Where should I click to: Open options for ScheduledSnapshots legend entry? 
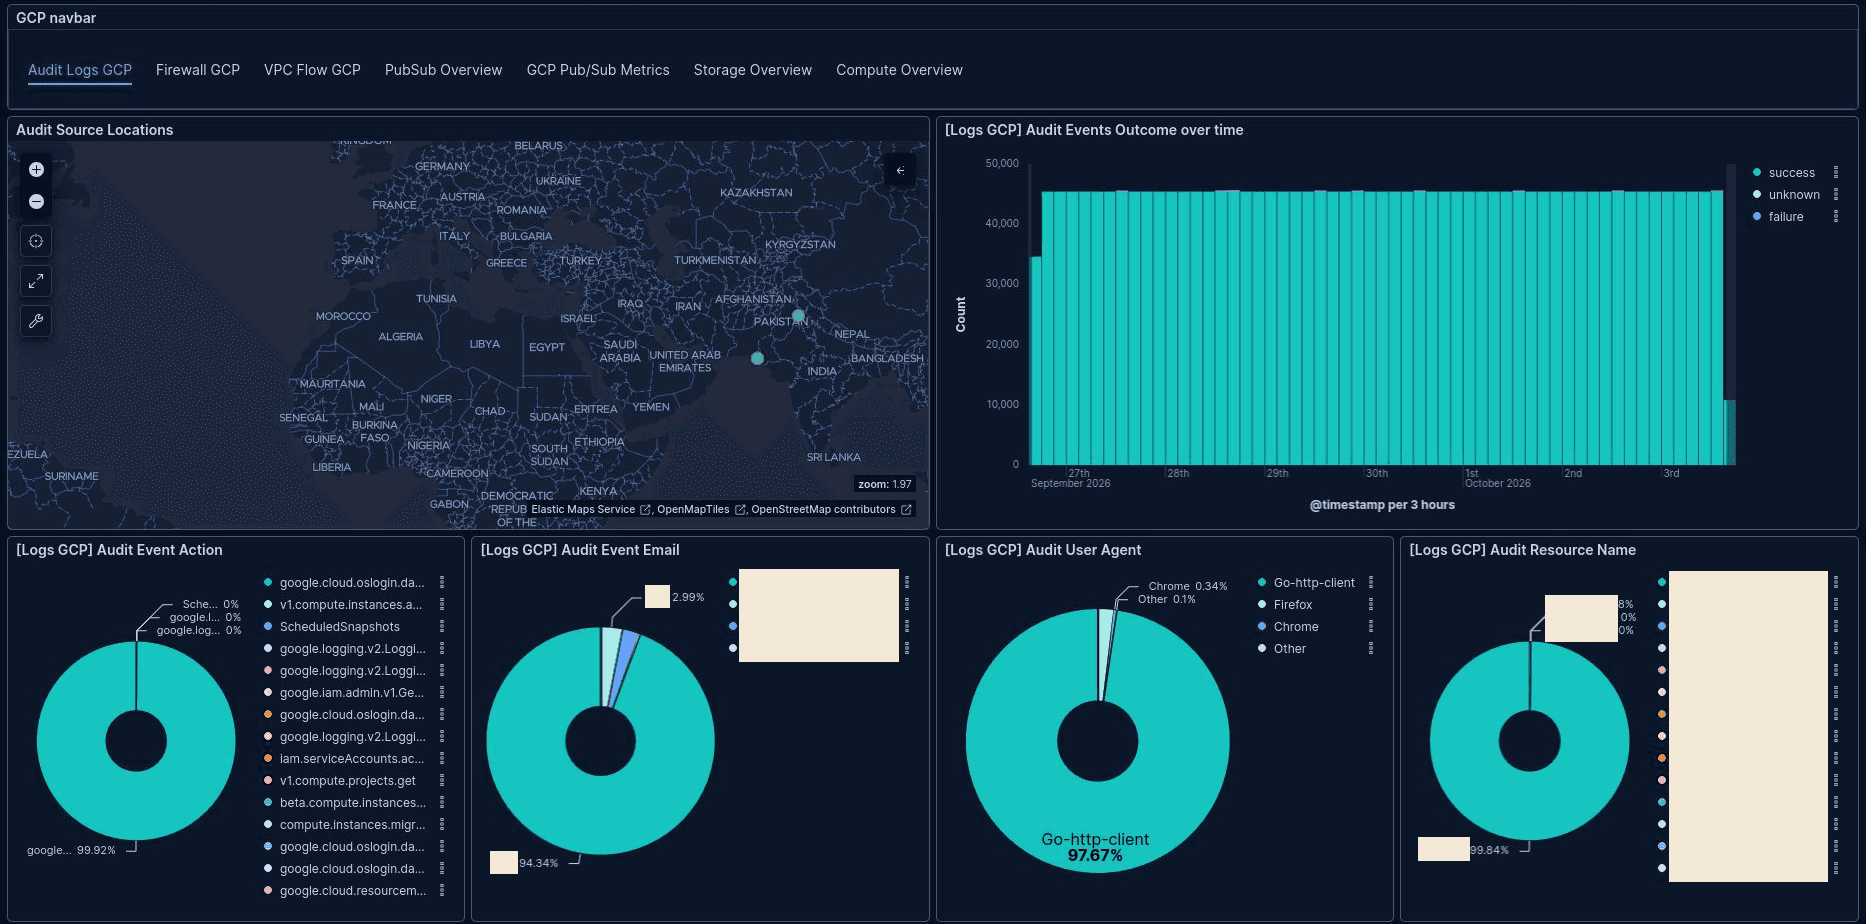442,627
